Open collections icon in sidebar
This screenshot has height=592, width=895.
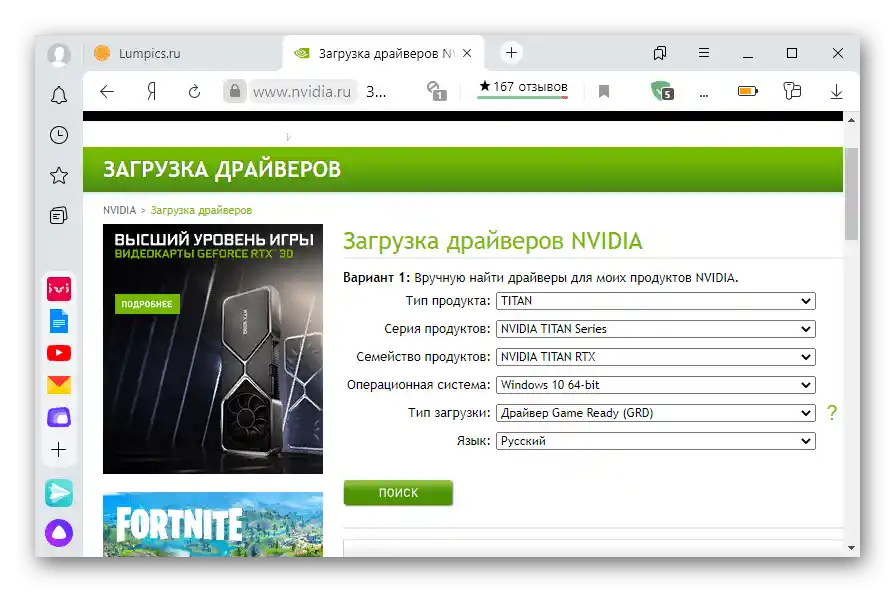tap(59, 215)
